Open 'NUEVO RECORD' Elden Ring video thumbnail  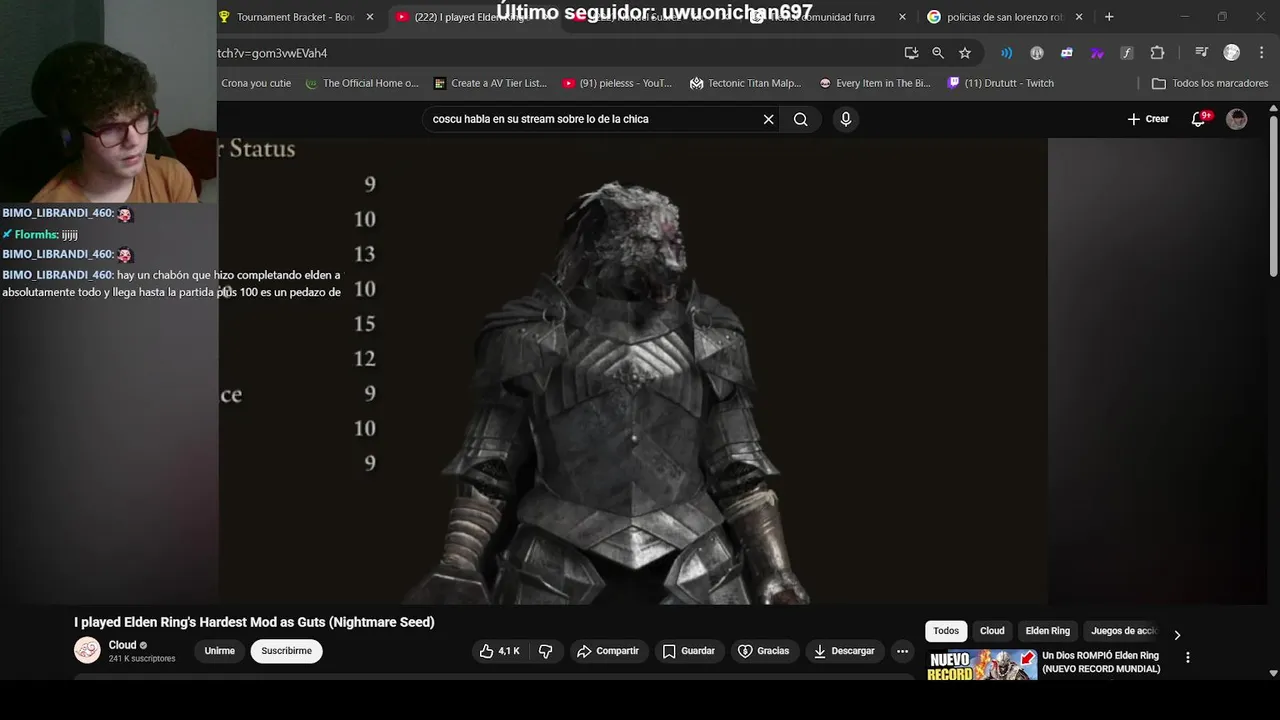tap(982, 665)
